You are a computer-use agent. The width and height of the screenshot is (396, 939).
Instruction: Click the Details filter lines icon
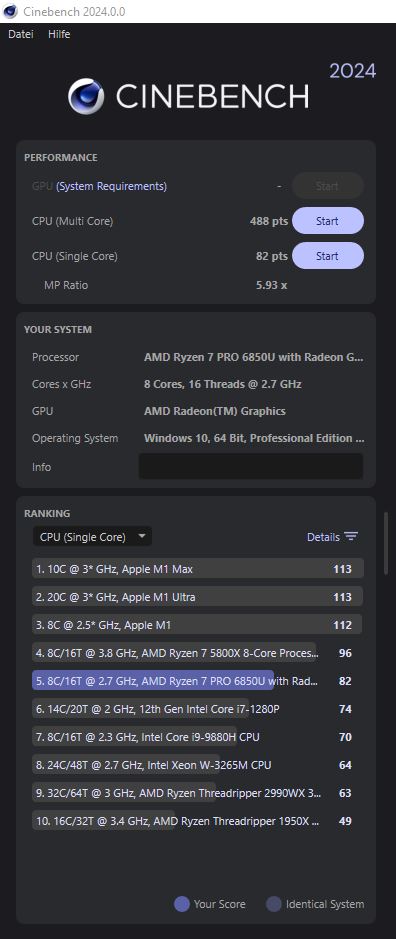351,537
